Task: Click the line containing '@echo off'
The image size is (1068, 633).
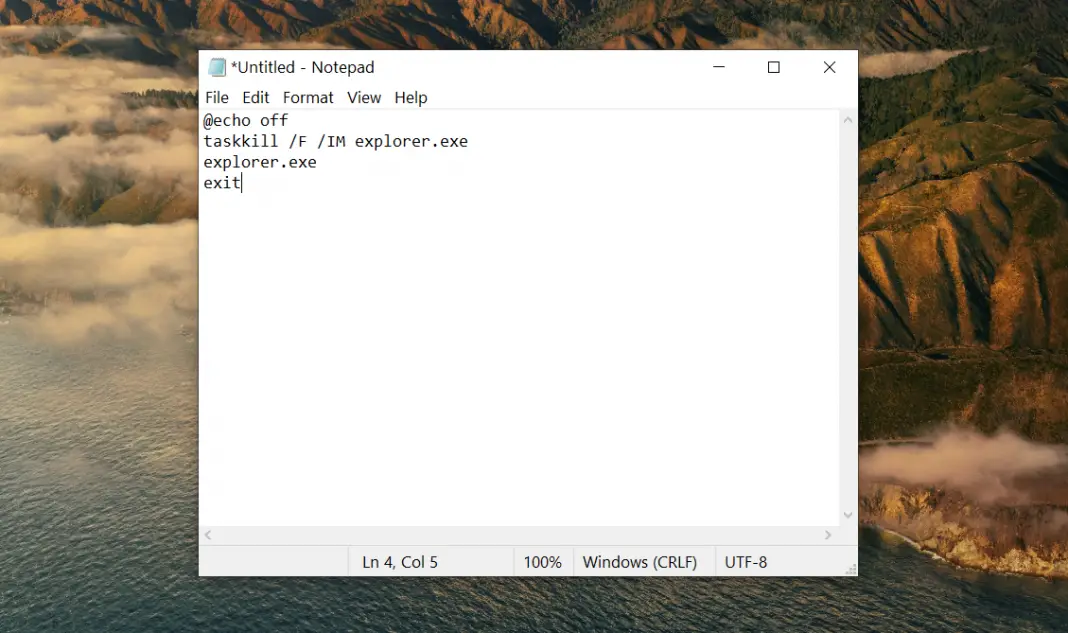Action: pos(246,120)
